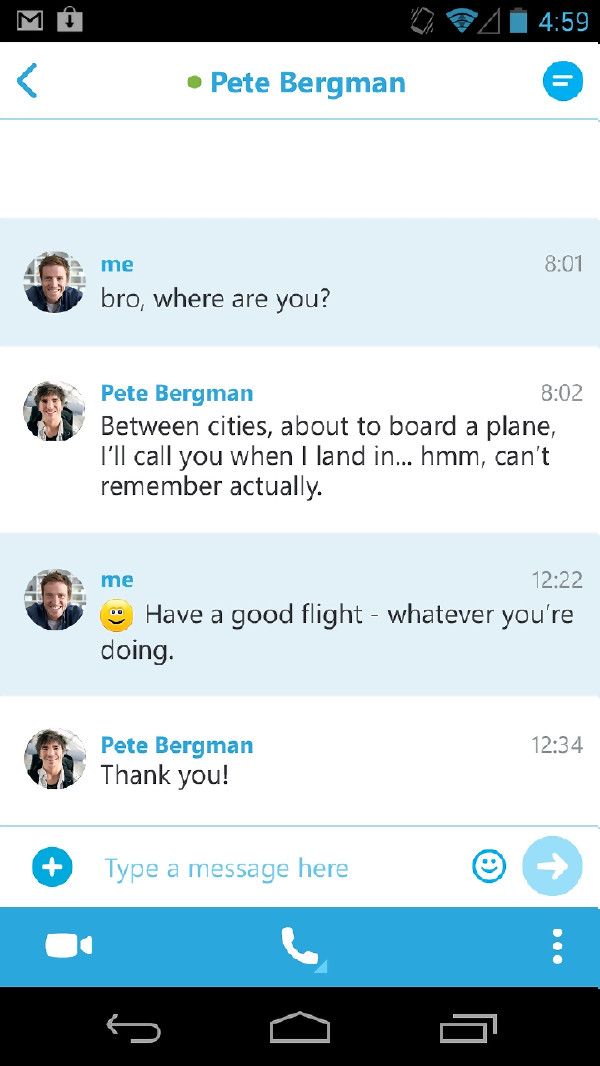
Task: Select the "Have a good flight" message
Action: tap(300, 614)
